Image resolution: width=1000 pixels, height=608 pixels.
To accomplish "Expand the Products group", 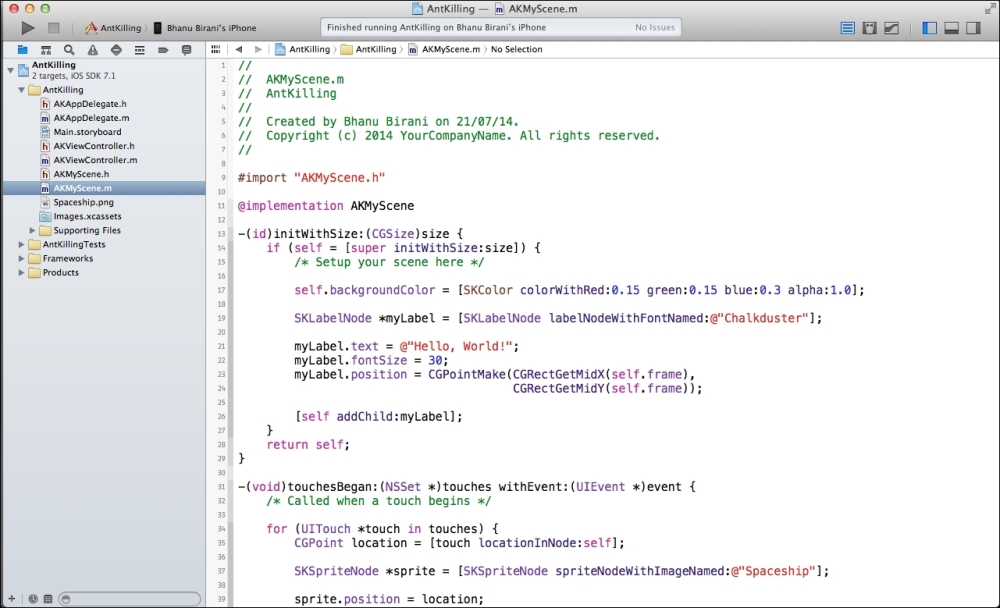I will (x=21, y=272).
